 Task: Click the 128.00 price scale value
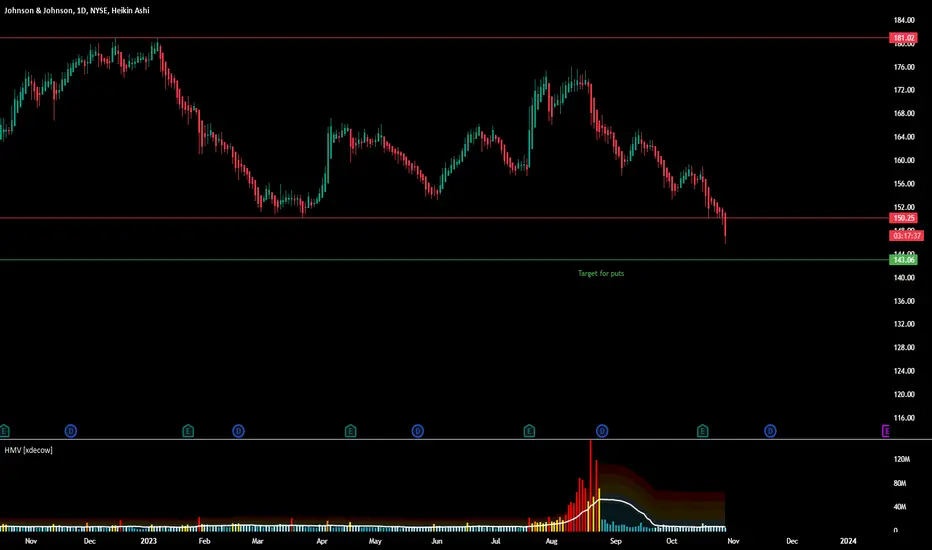click(904, 348)
